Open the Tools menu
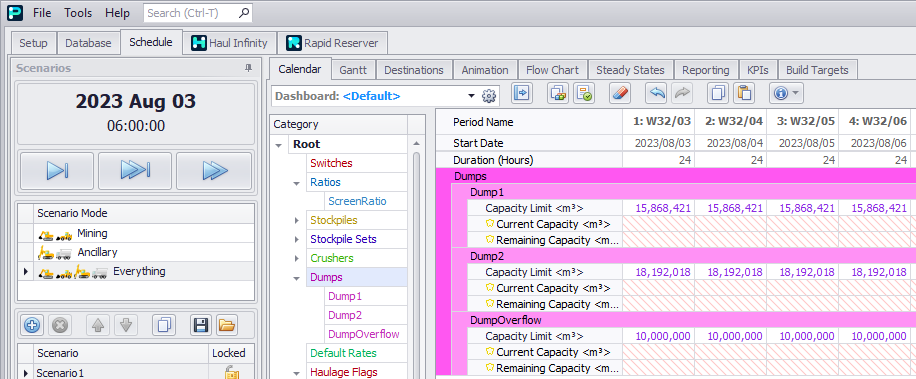 (78, 12)
